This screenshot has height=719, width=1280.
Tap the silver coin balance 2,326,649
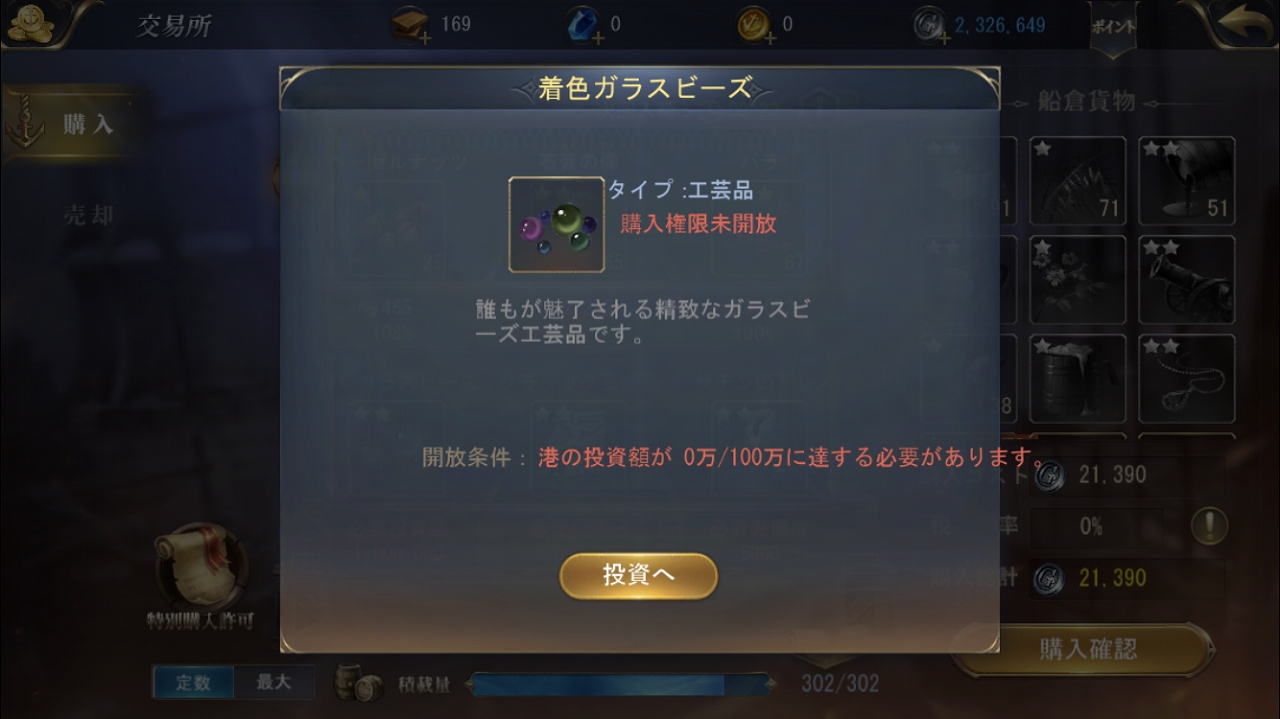pyautogui.click(x=1000, y=26)
